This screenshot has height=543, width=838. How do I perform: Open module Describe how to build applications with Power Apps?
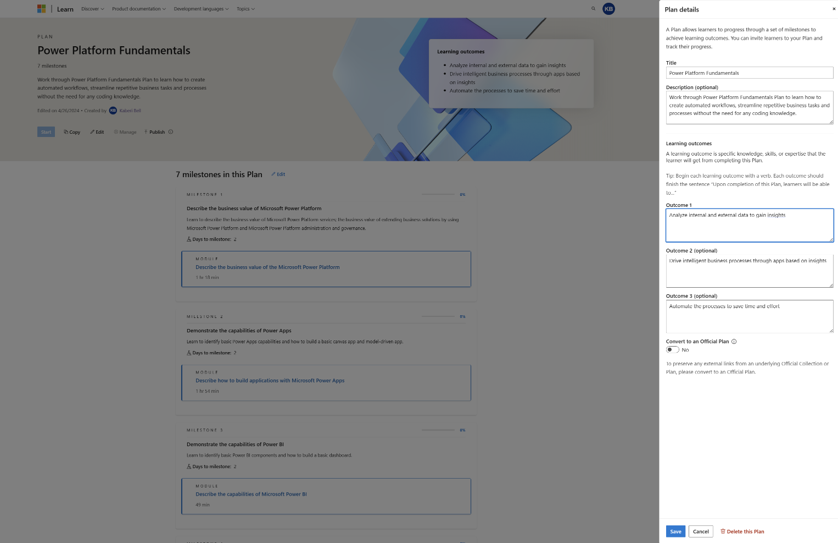coord(270,381)
